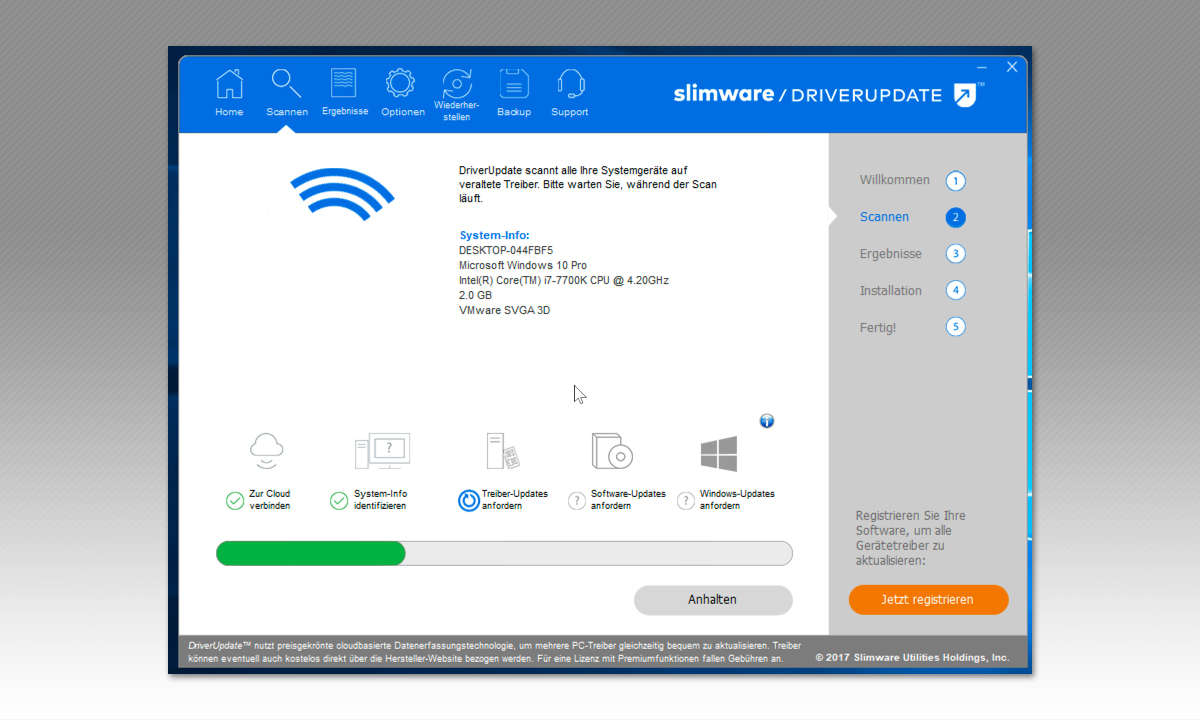
Task: Click Intel Core i7-7700K CPU line
Action: 564,280
